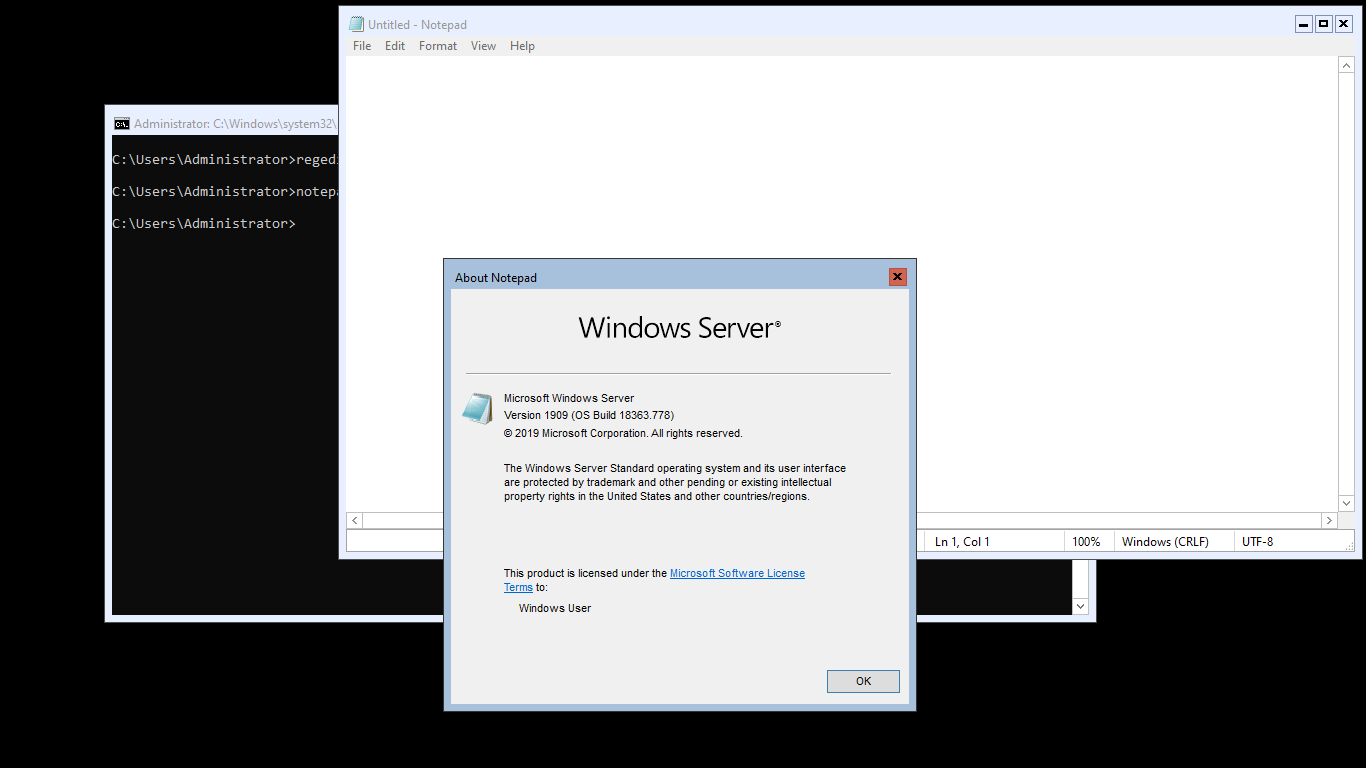Click the Notepad title bar icon
Screen dimensions: 1366x768
[x=356, y=24]
